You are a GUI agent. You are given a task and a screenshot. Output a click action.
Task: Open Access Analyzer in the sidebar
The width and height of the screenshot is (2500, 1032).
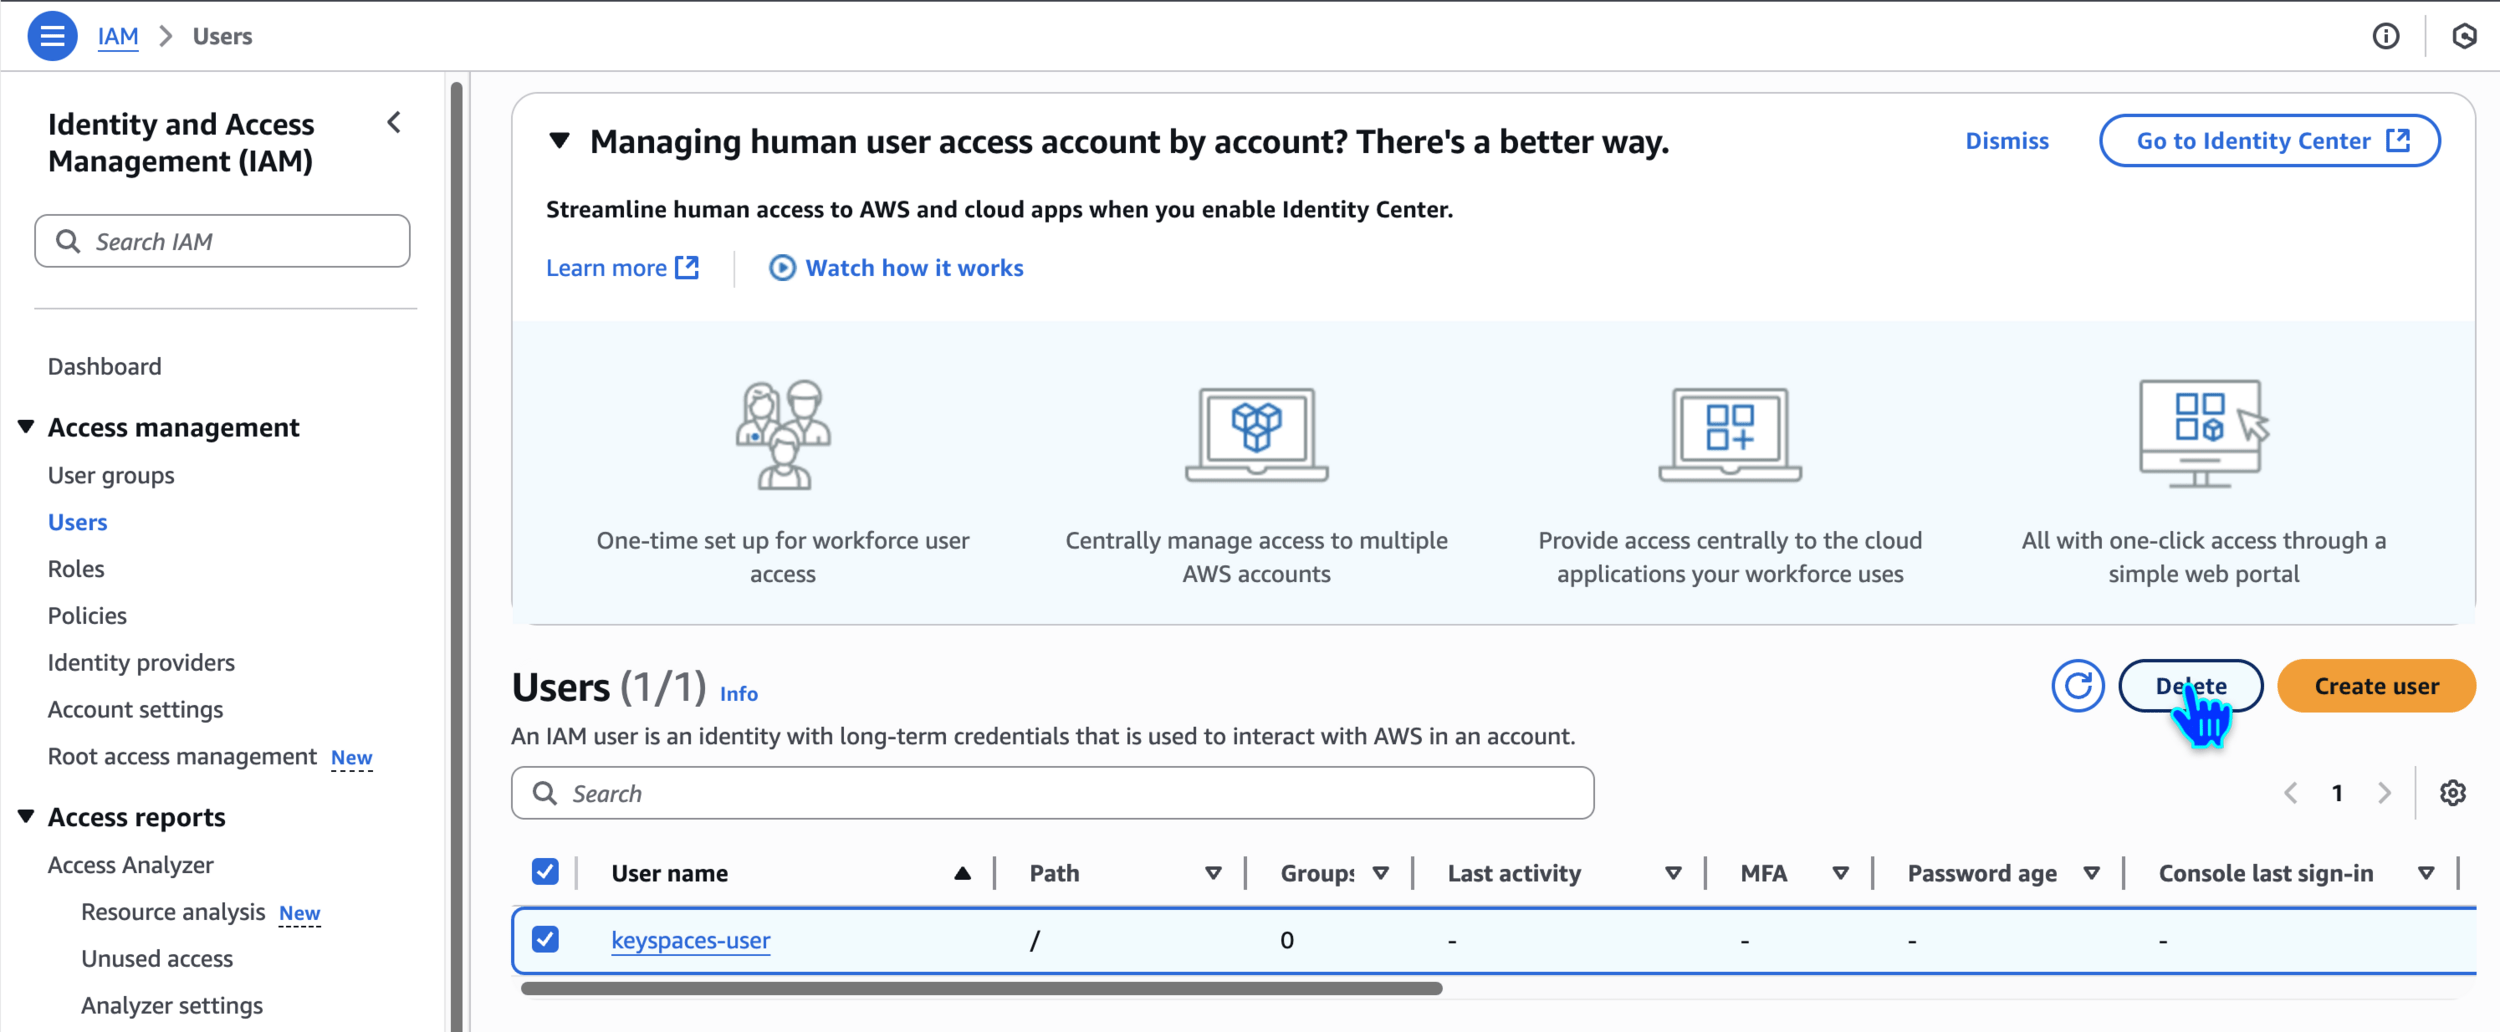[131, 865]
